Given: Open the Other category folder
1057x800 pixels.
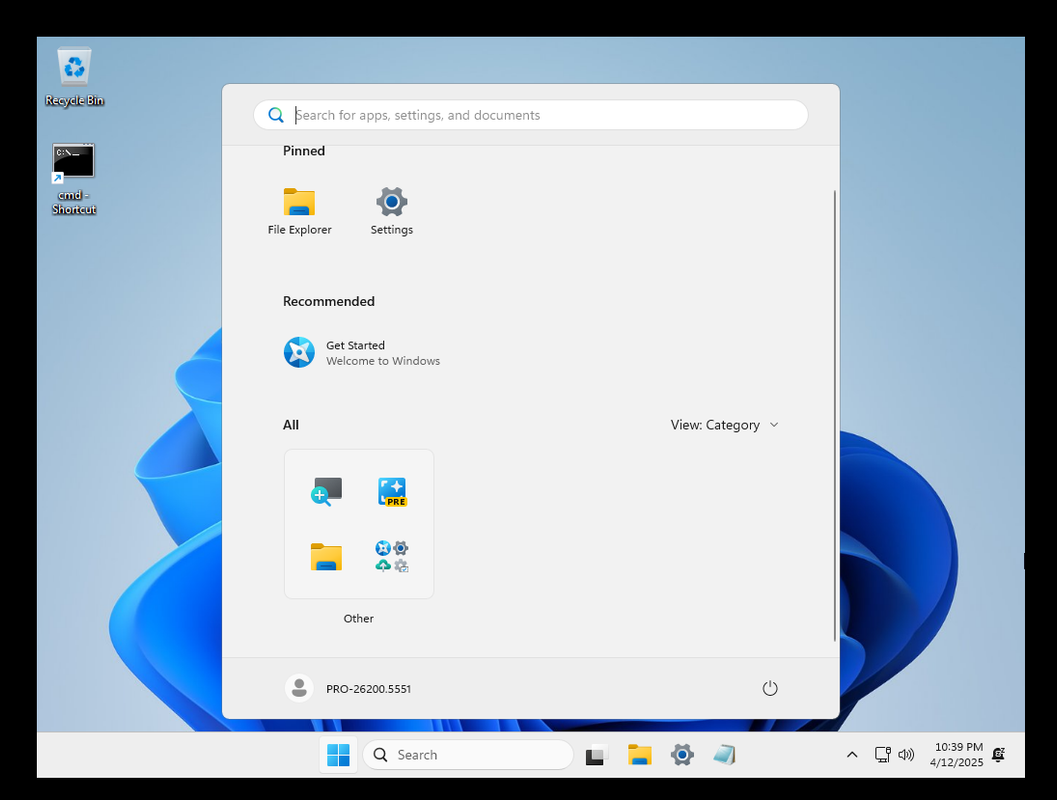Looking at the screenshot, I should click(x=359, y=524).
